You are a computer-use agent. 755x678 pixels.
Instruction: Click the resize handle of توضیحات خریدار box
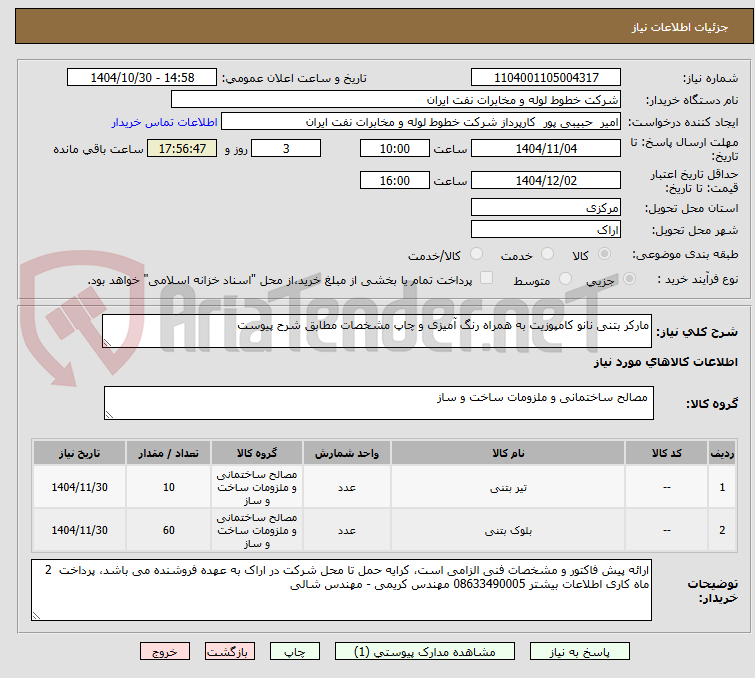click(37, 615)
